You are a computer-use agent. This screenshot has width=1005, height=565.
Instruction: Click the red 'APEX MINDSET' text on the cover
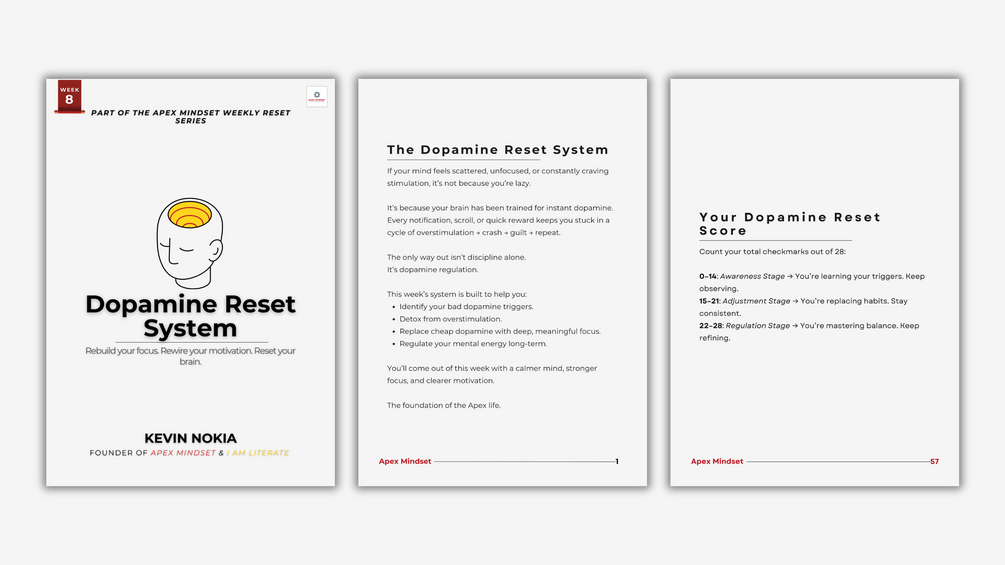pyautogui.click(x=183, y=453)
